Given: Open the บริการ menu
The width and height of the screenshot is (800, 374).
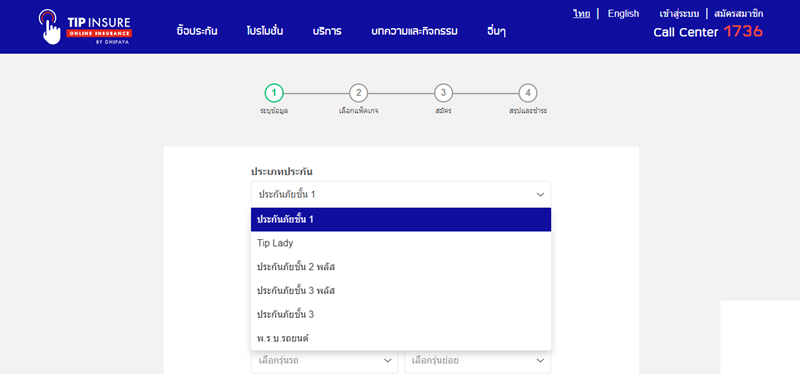Looking at the screenshot, I should 327,31.
